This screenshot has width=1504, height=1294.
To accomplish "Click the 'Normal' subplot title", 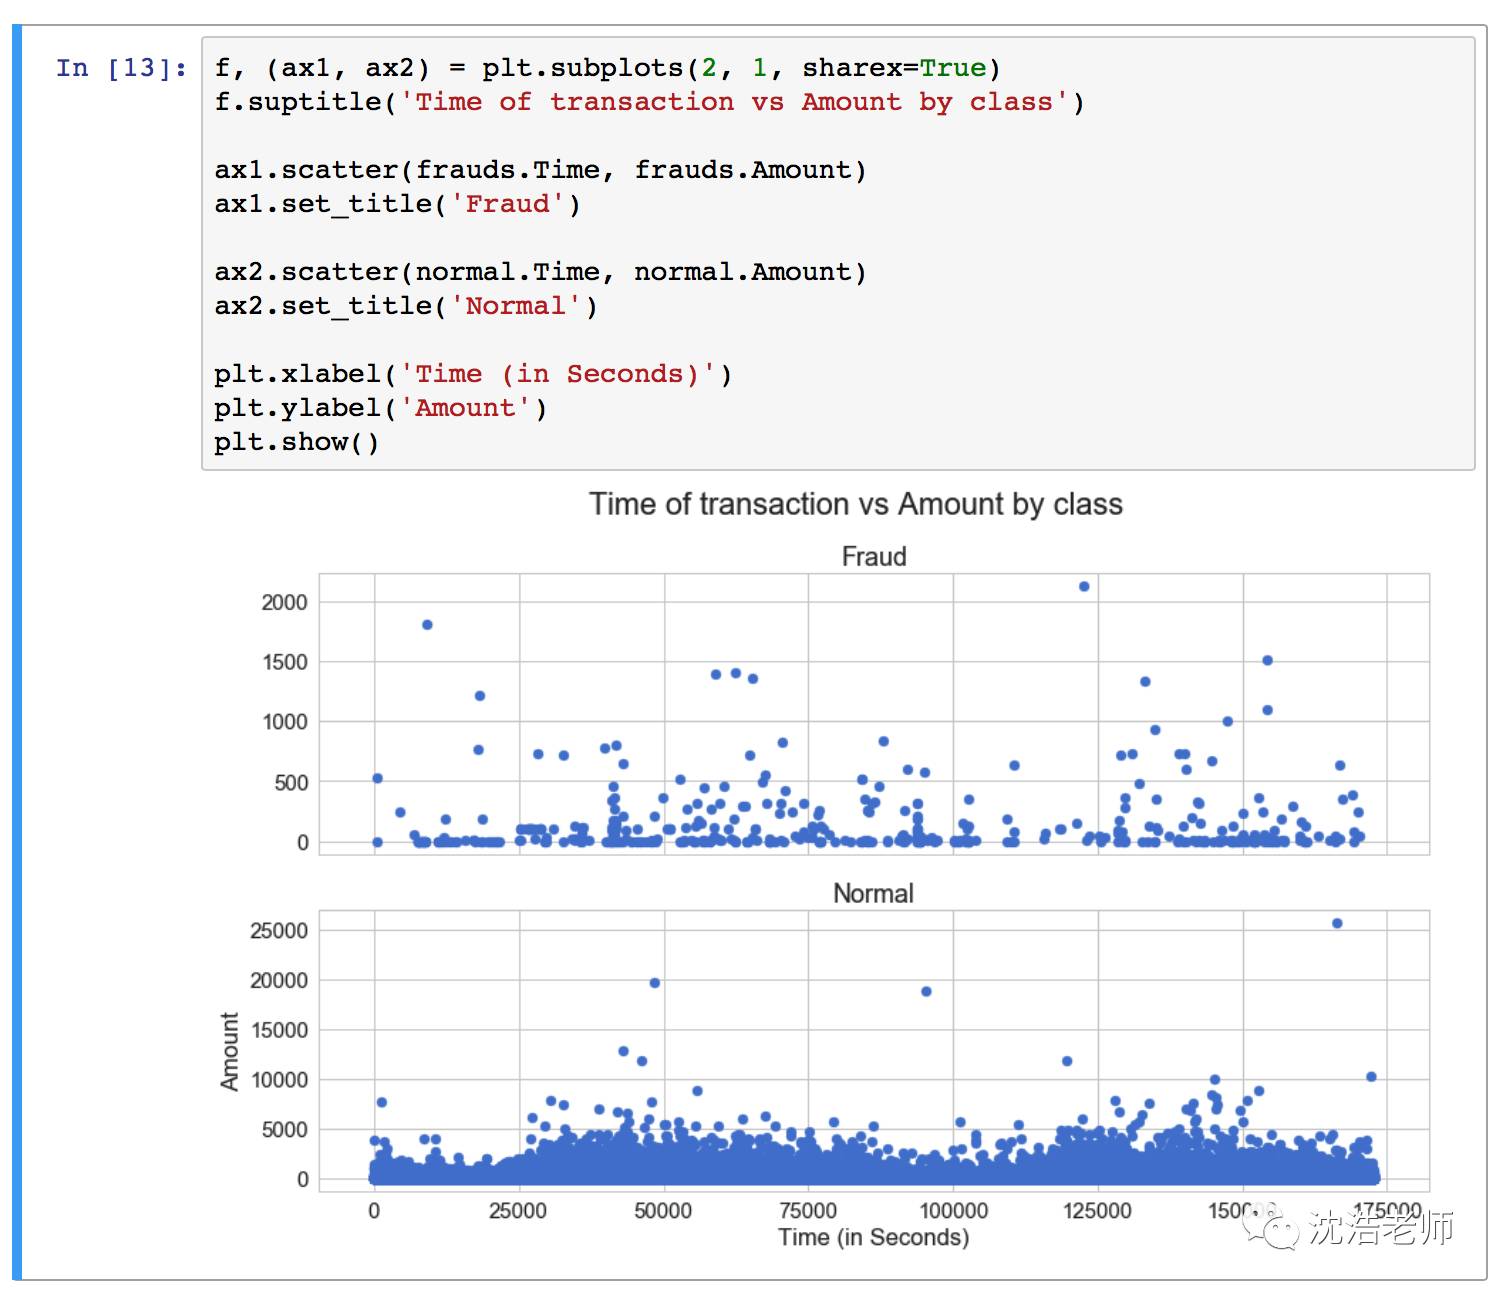I will [873, 893].
